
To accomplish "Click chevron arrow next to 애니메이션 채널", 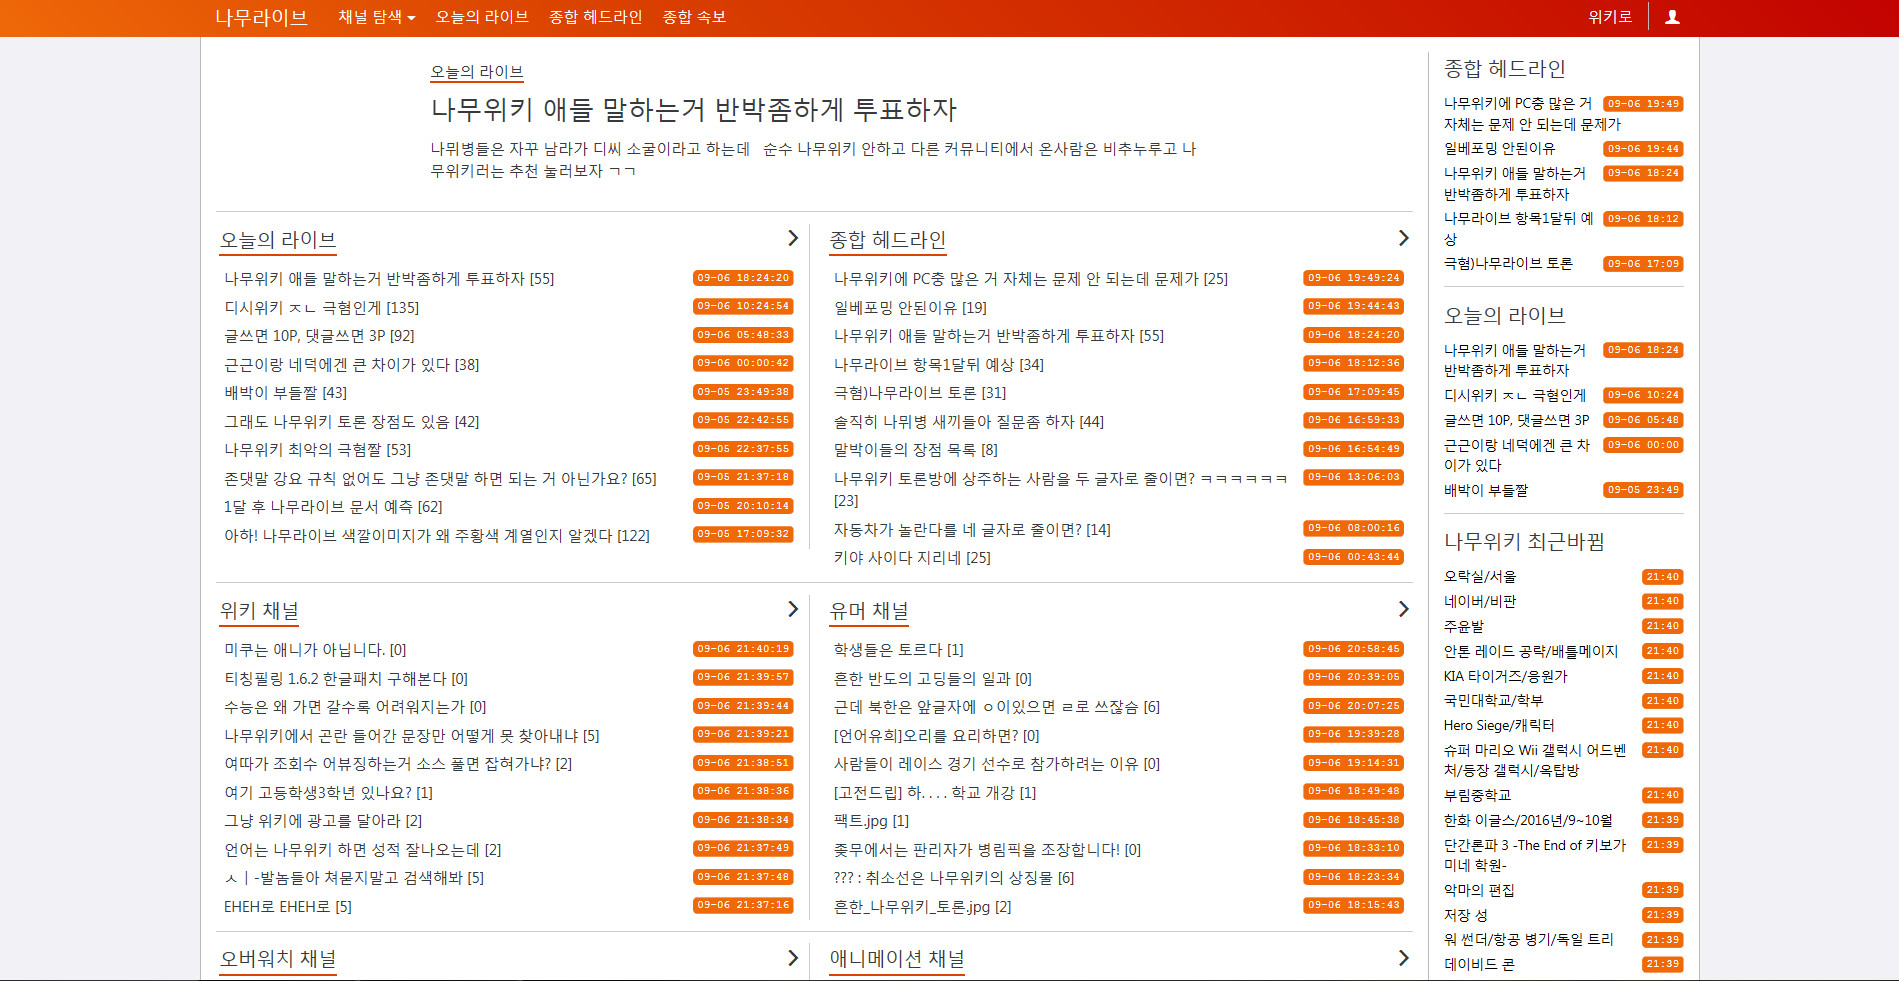I will coord(1403,958).
